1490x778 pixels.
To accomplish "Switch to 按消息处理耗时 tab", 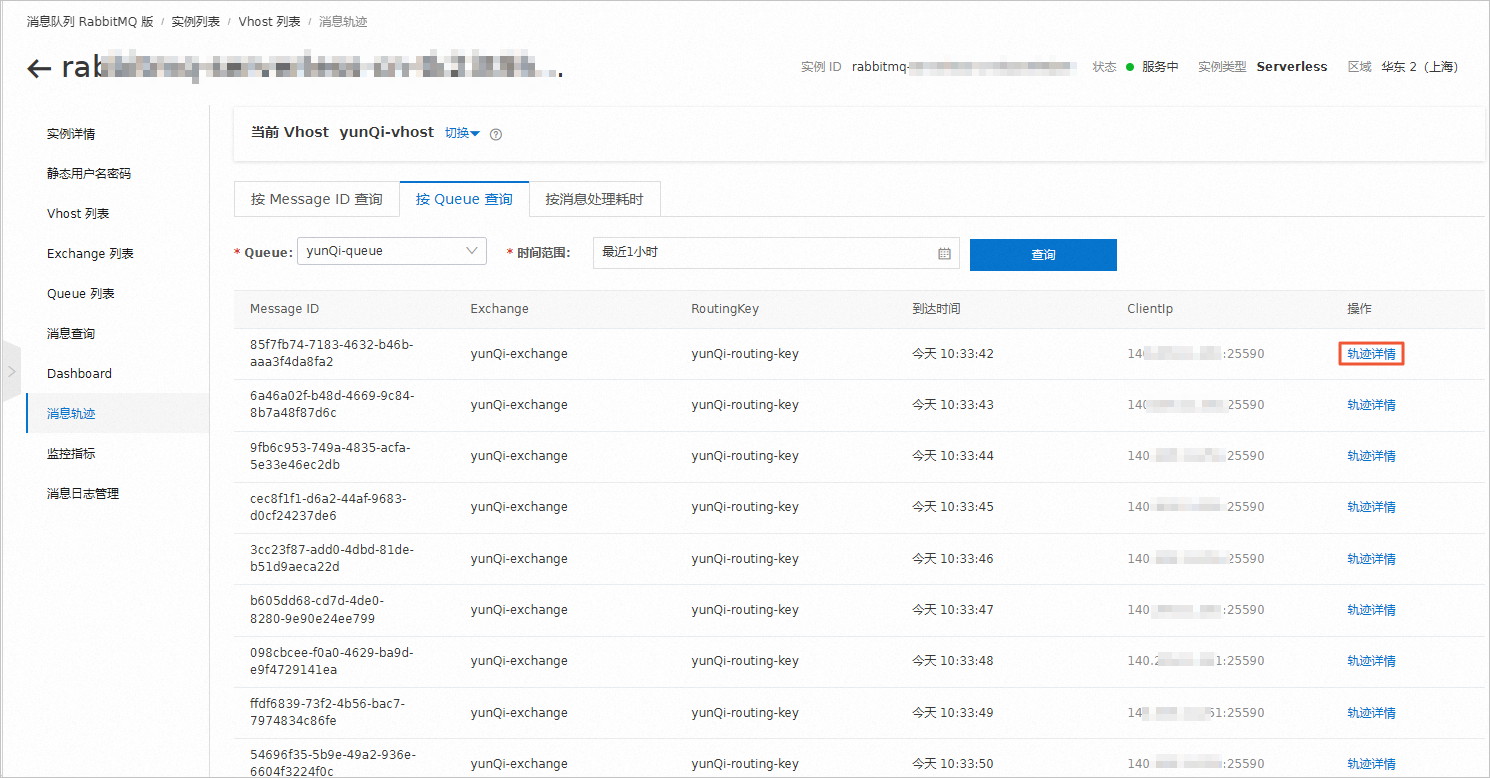I will 594,199.
